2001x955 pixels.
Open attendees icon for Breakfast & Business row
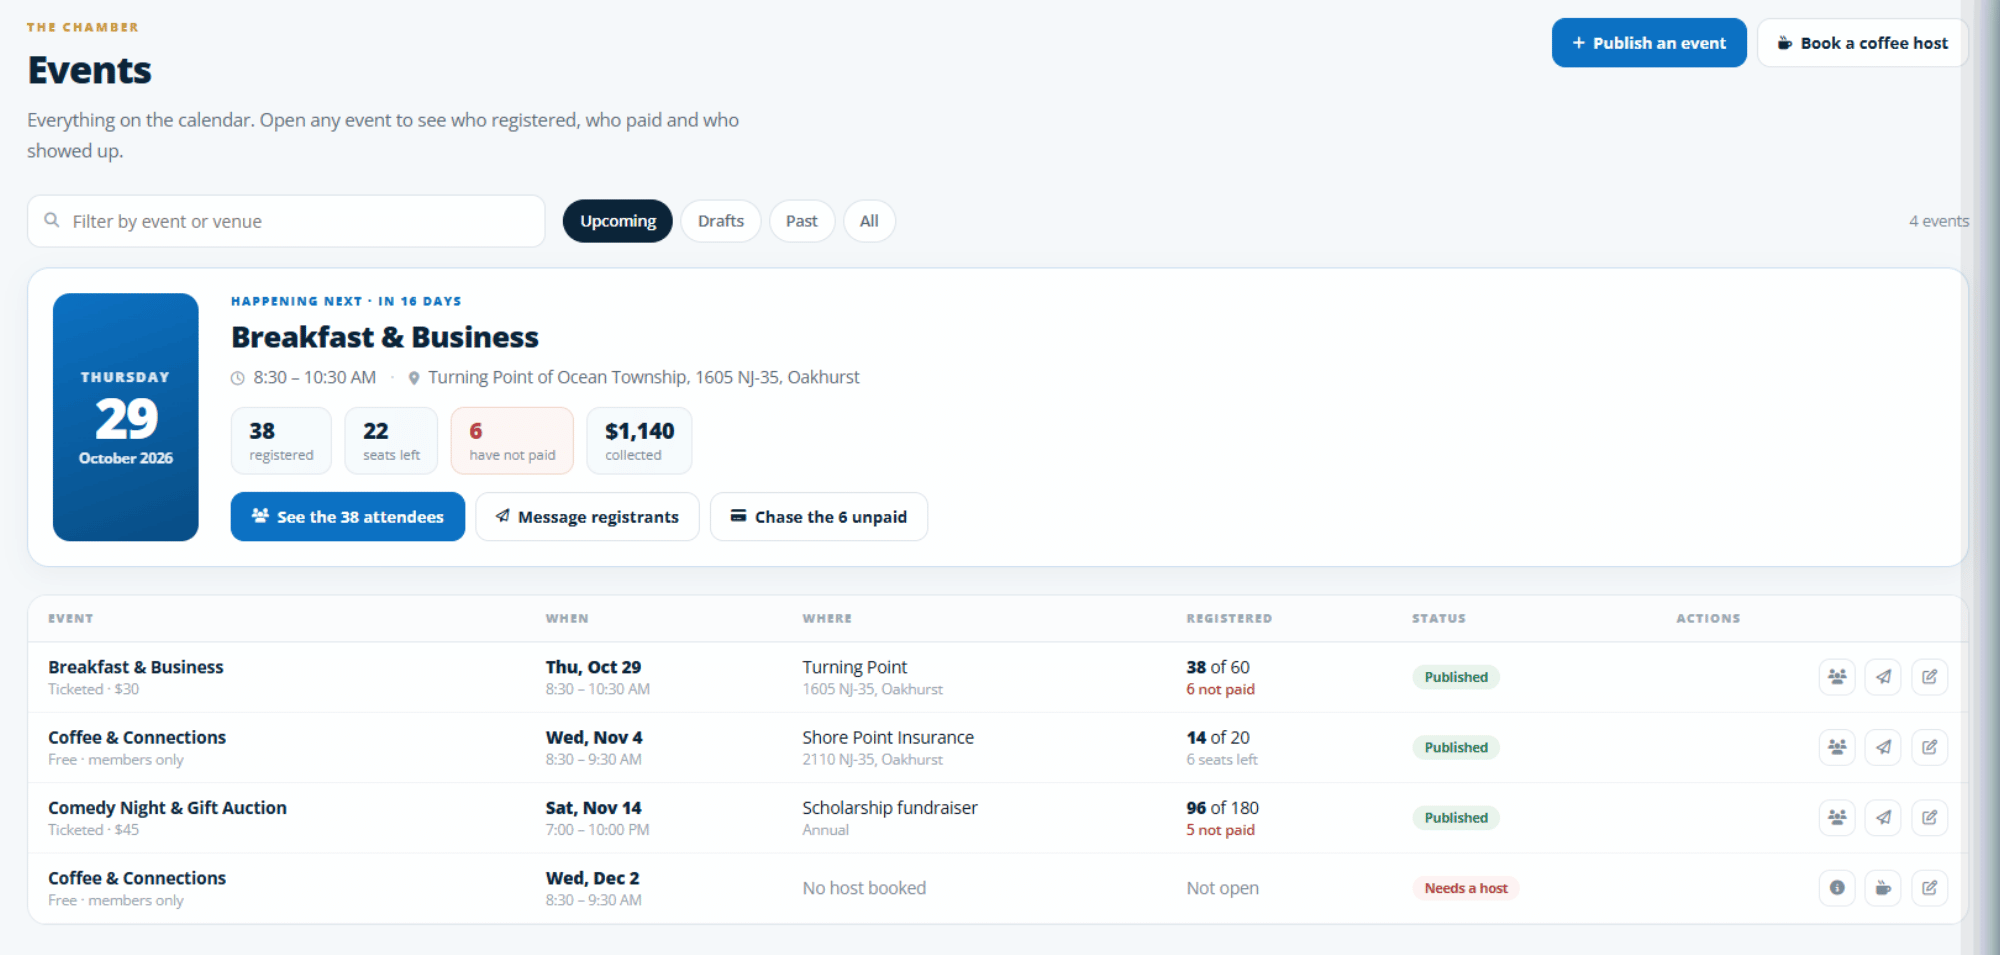tap(1837, 677)
